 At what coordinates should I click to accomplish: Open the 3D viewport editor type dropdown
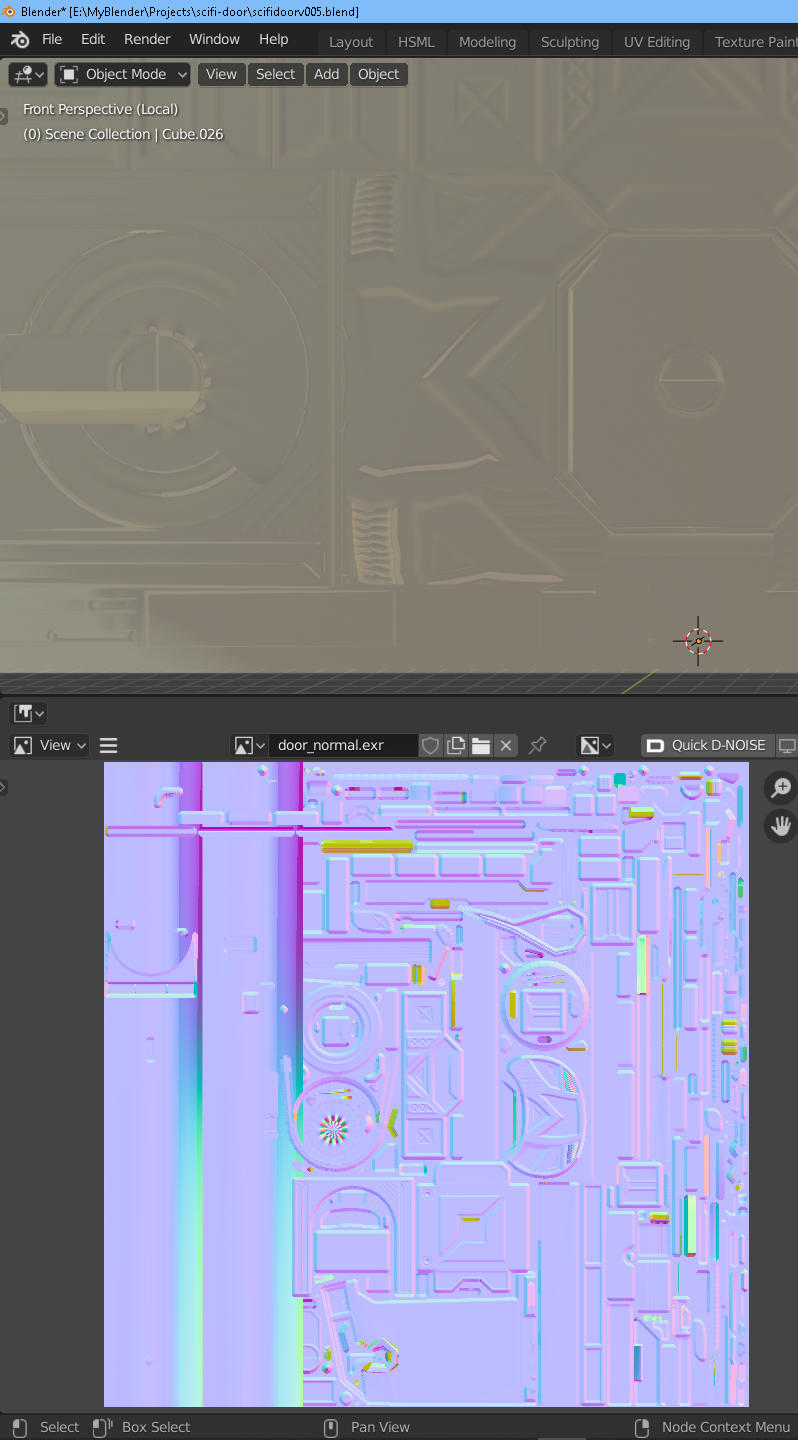pyautogui.click(x=28, y=74)
